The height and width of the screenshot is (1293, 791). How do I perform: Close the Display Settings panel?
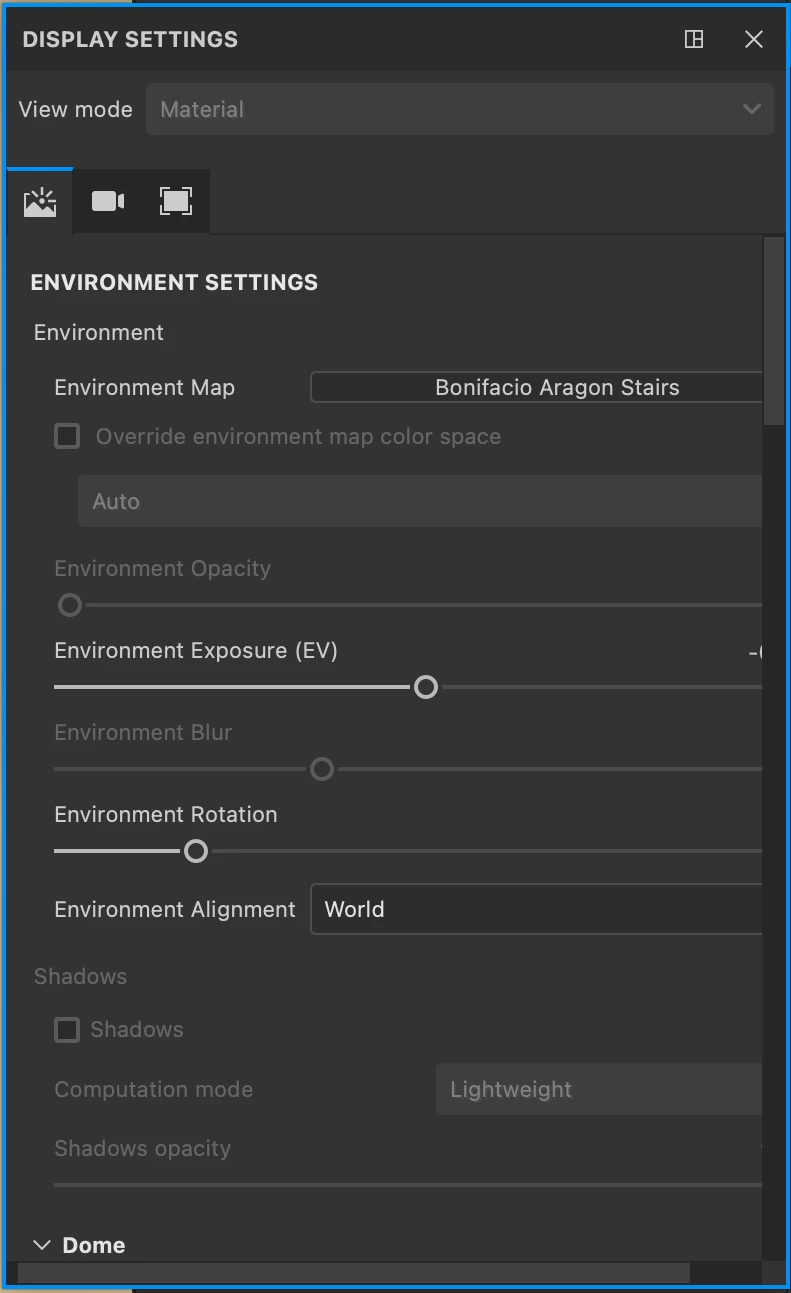pos(754,39)
